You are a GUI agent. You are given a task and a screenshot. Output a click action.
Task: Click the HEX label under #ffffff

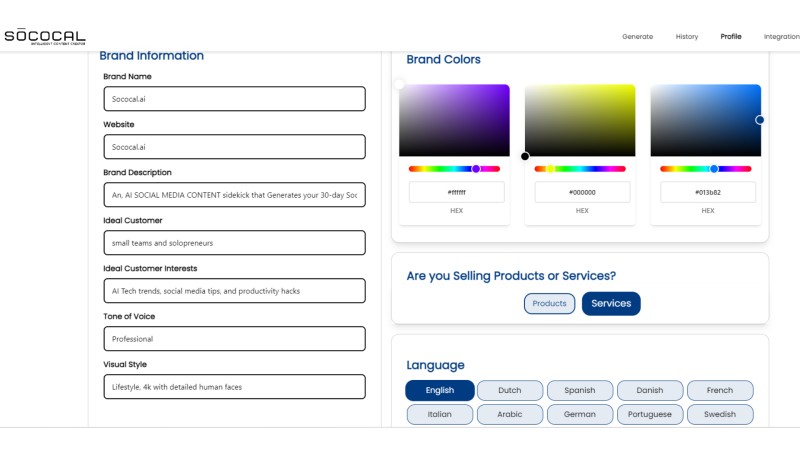tap(457, 210)
